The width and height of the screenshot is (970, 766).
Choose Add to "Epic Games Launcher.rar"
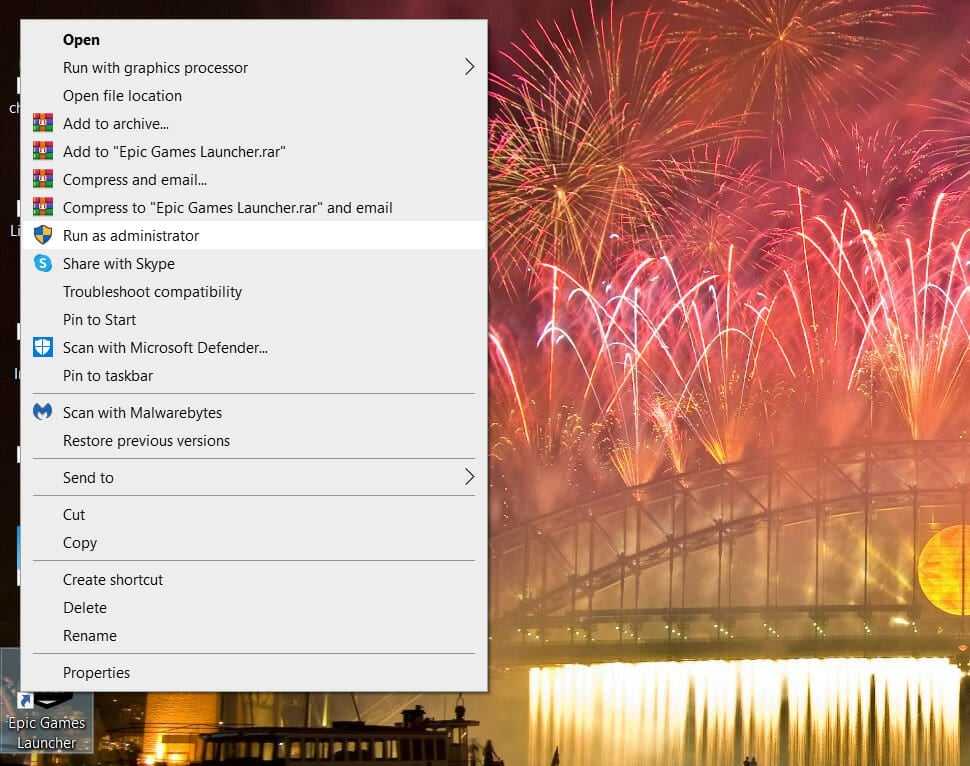pos(254,152)
